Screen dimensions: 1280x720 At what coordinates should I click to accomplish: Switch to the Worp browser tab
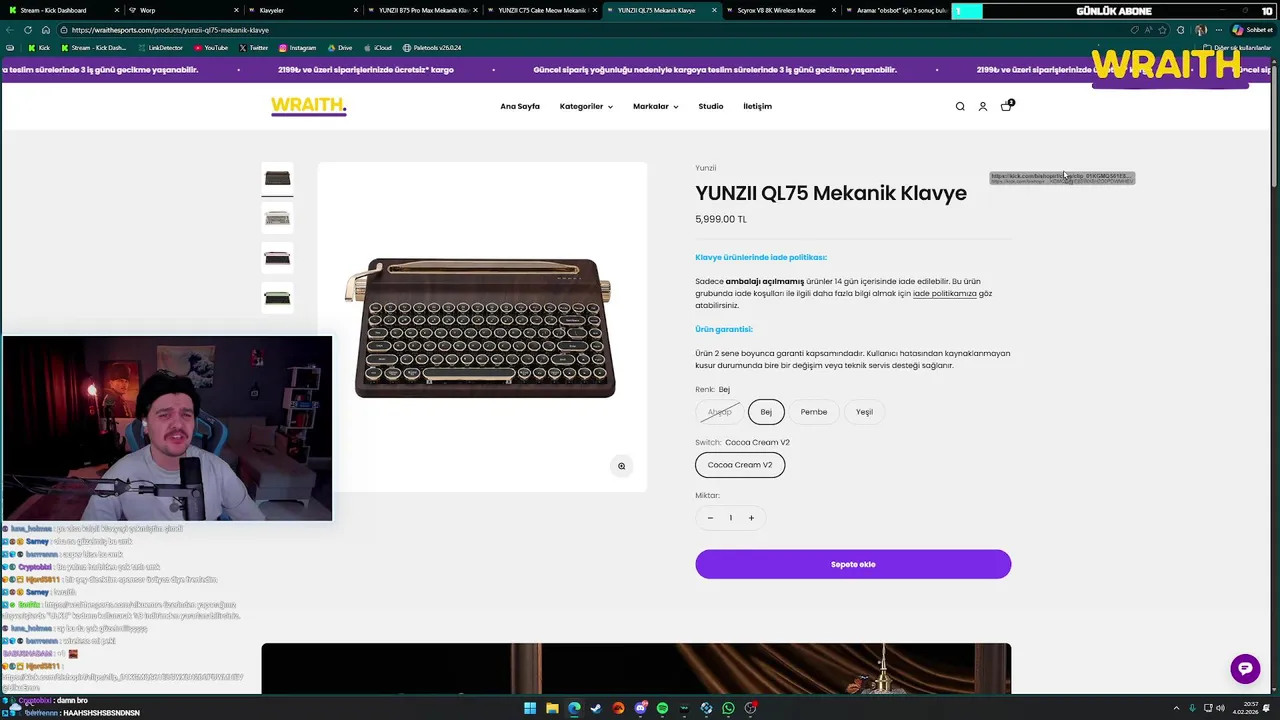point(183,10)
